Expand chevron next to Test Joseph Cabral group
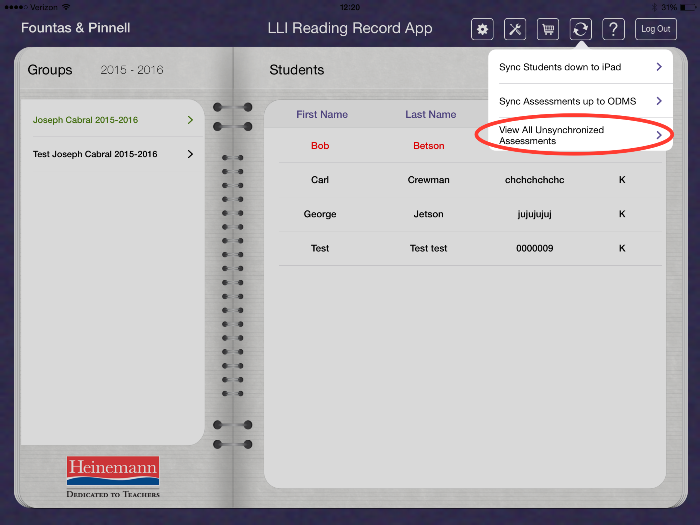 tap(190, 154)
